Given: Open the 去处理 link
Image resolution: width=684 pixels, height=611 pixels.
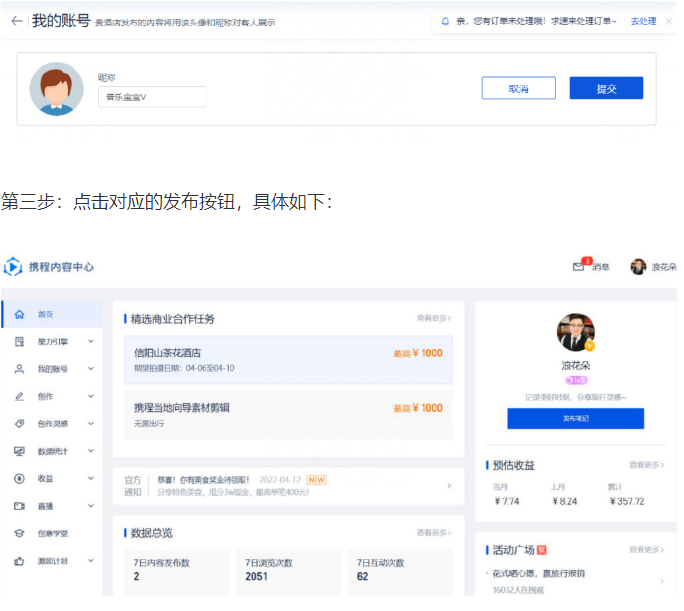Looking at the screenshot, I should point(643,21).
